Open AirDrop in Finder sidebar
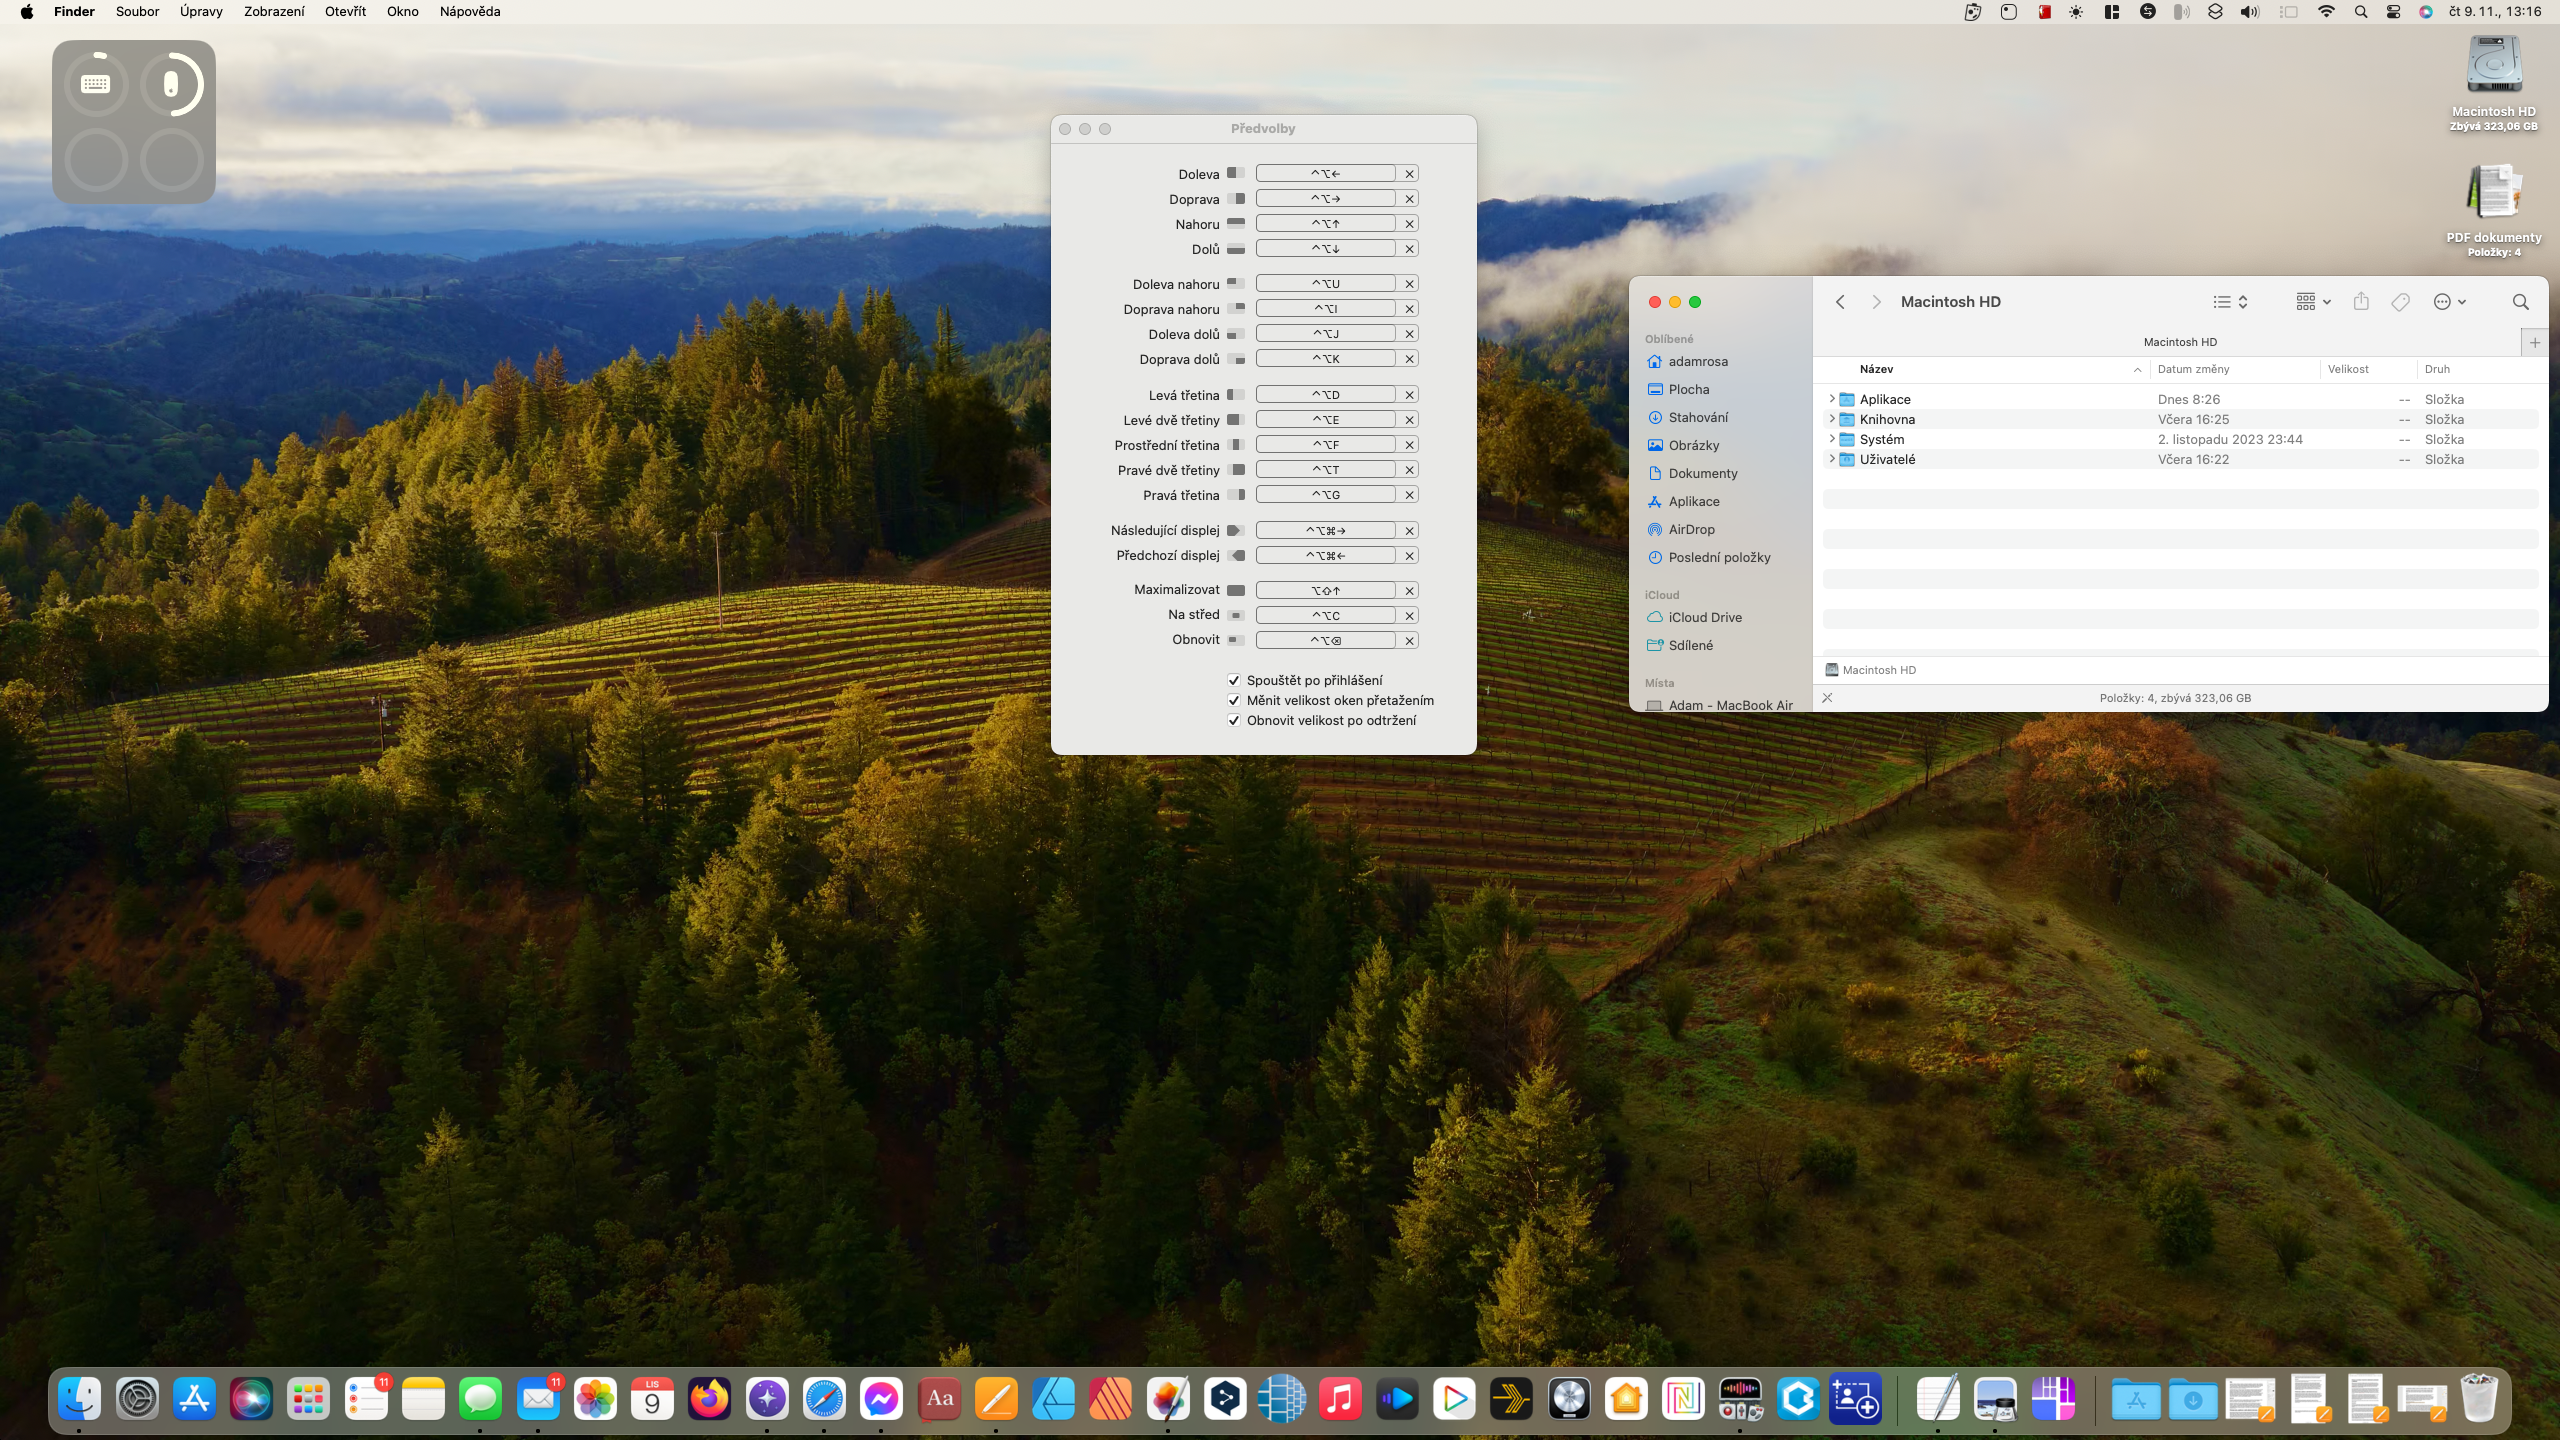The image size is (2560, 1440). pyautogui.click(x=1691, y=529)
